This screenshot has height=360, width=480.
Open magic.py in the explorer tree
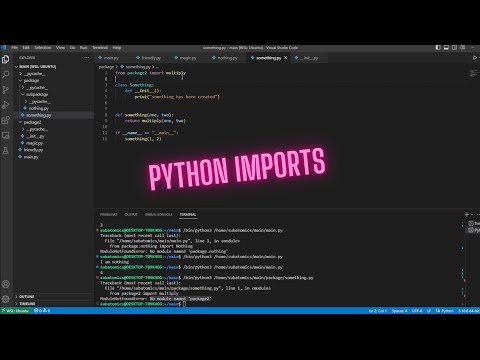point(54,143)
